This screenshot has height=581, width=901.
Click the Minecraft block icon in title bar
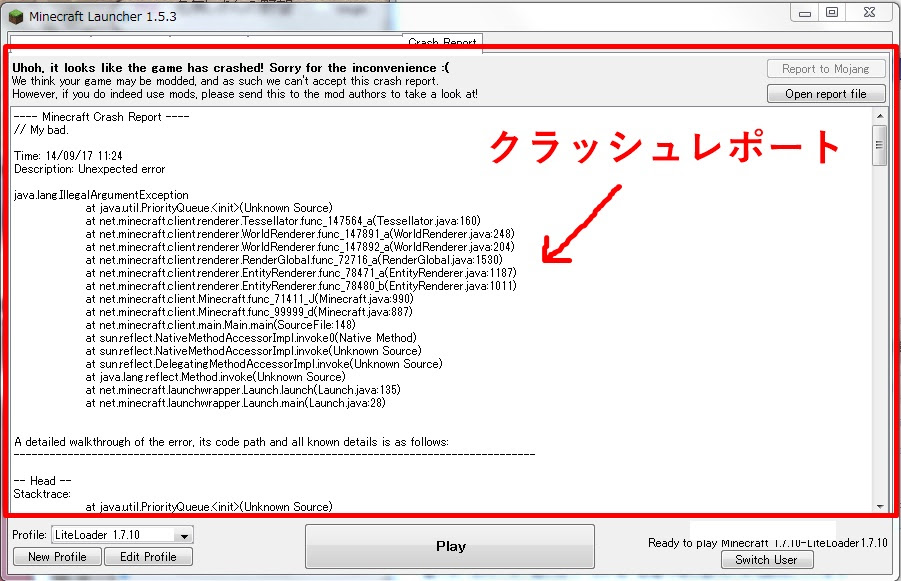(16, 17)
